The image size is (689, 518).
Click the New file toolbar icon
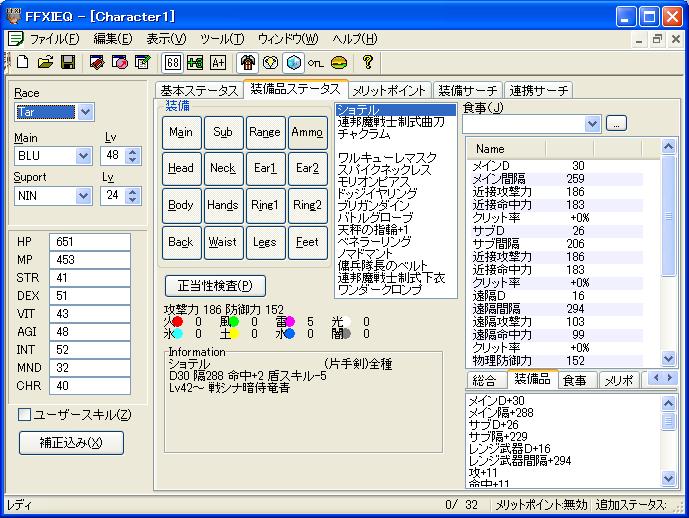pos(22,62)
